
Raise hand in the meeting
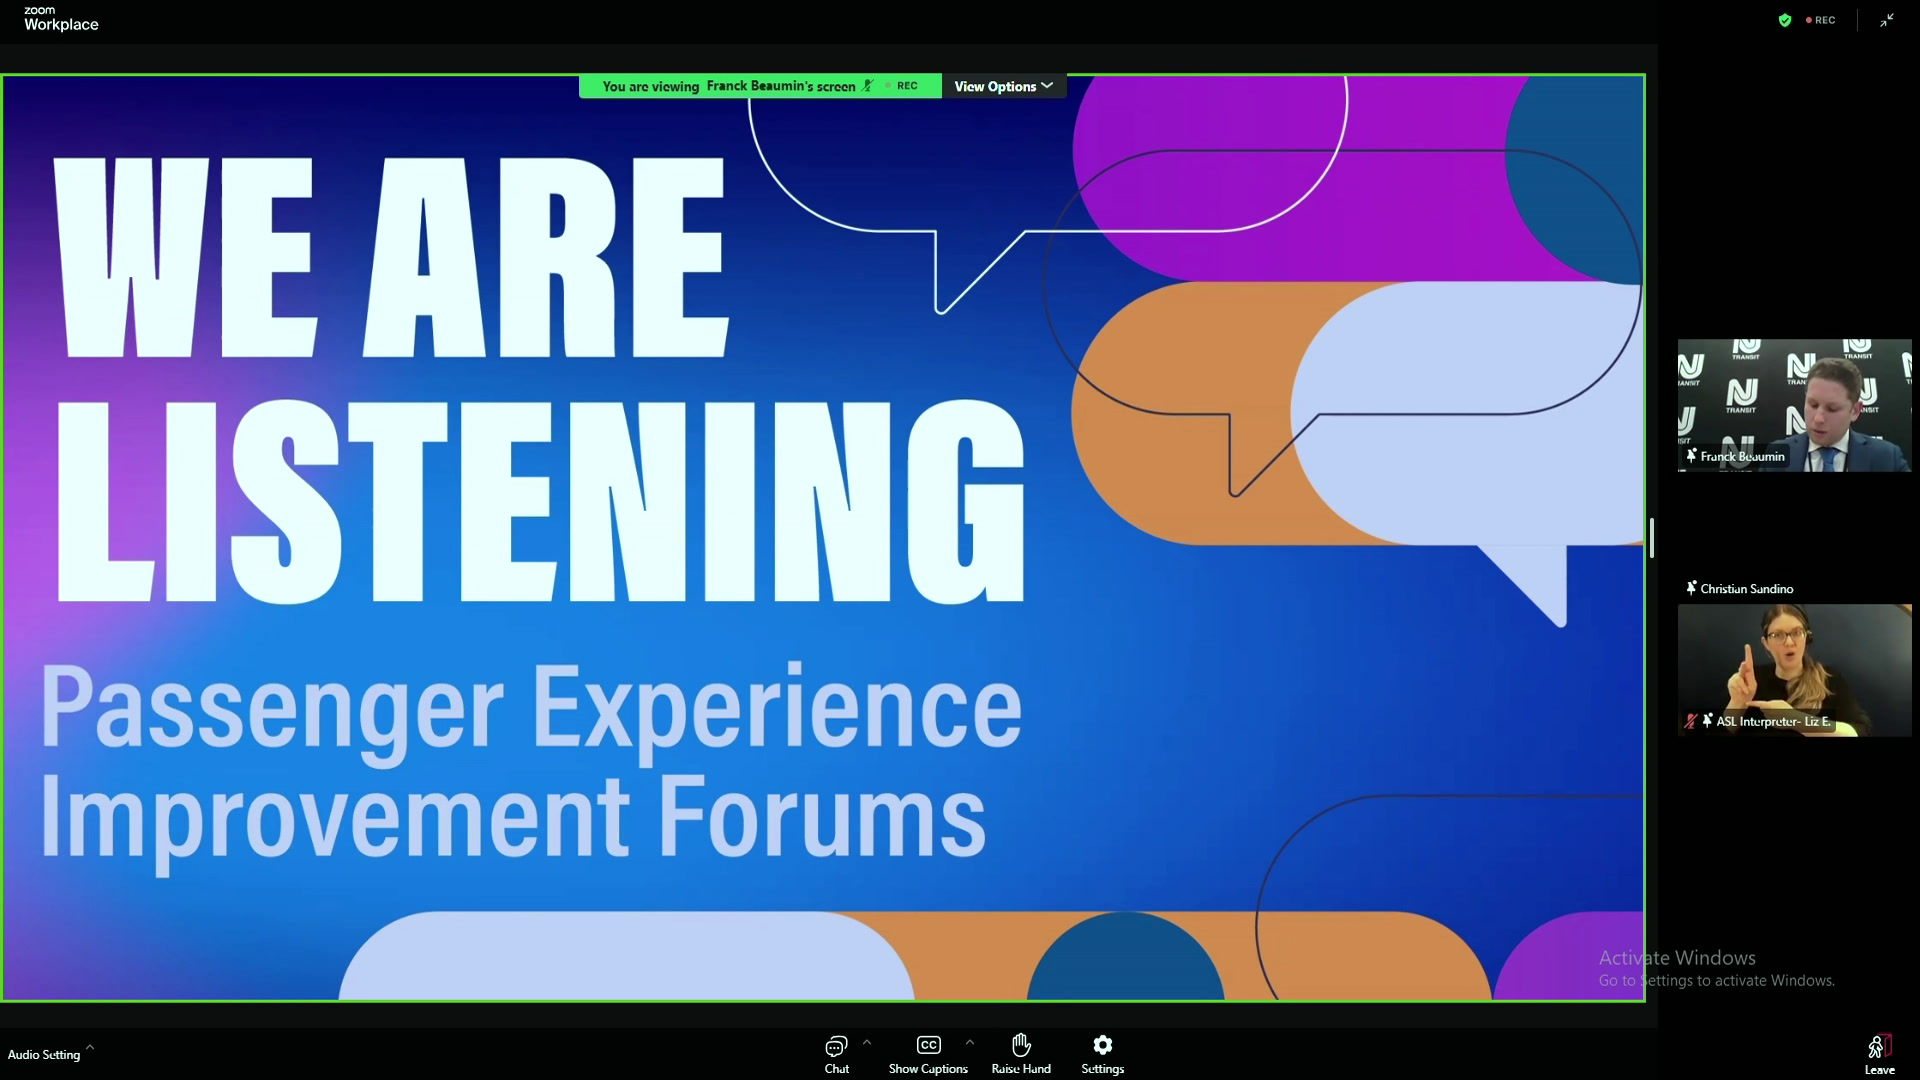pyautogui.click(x=1020, y=1045)
